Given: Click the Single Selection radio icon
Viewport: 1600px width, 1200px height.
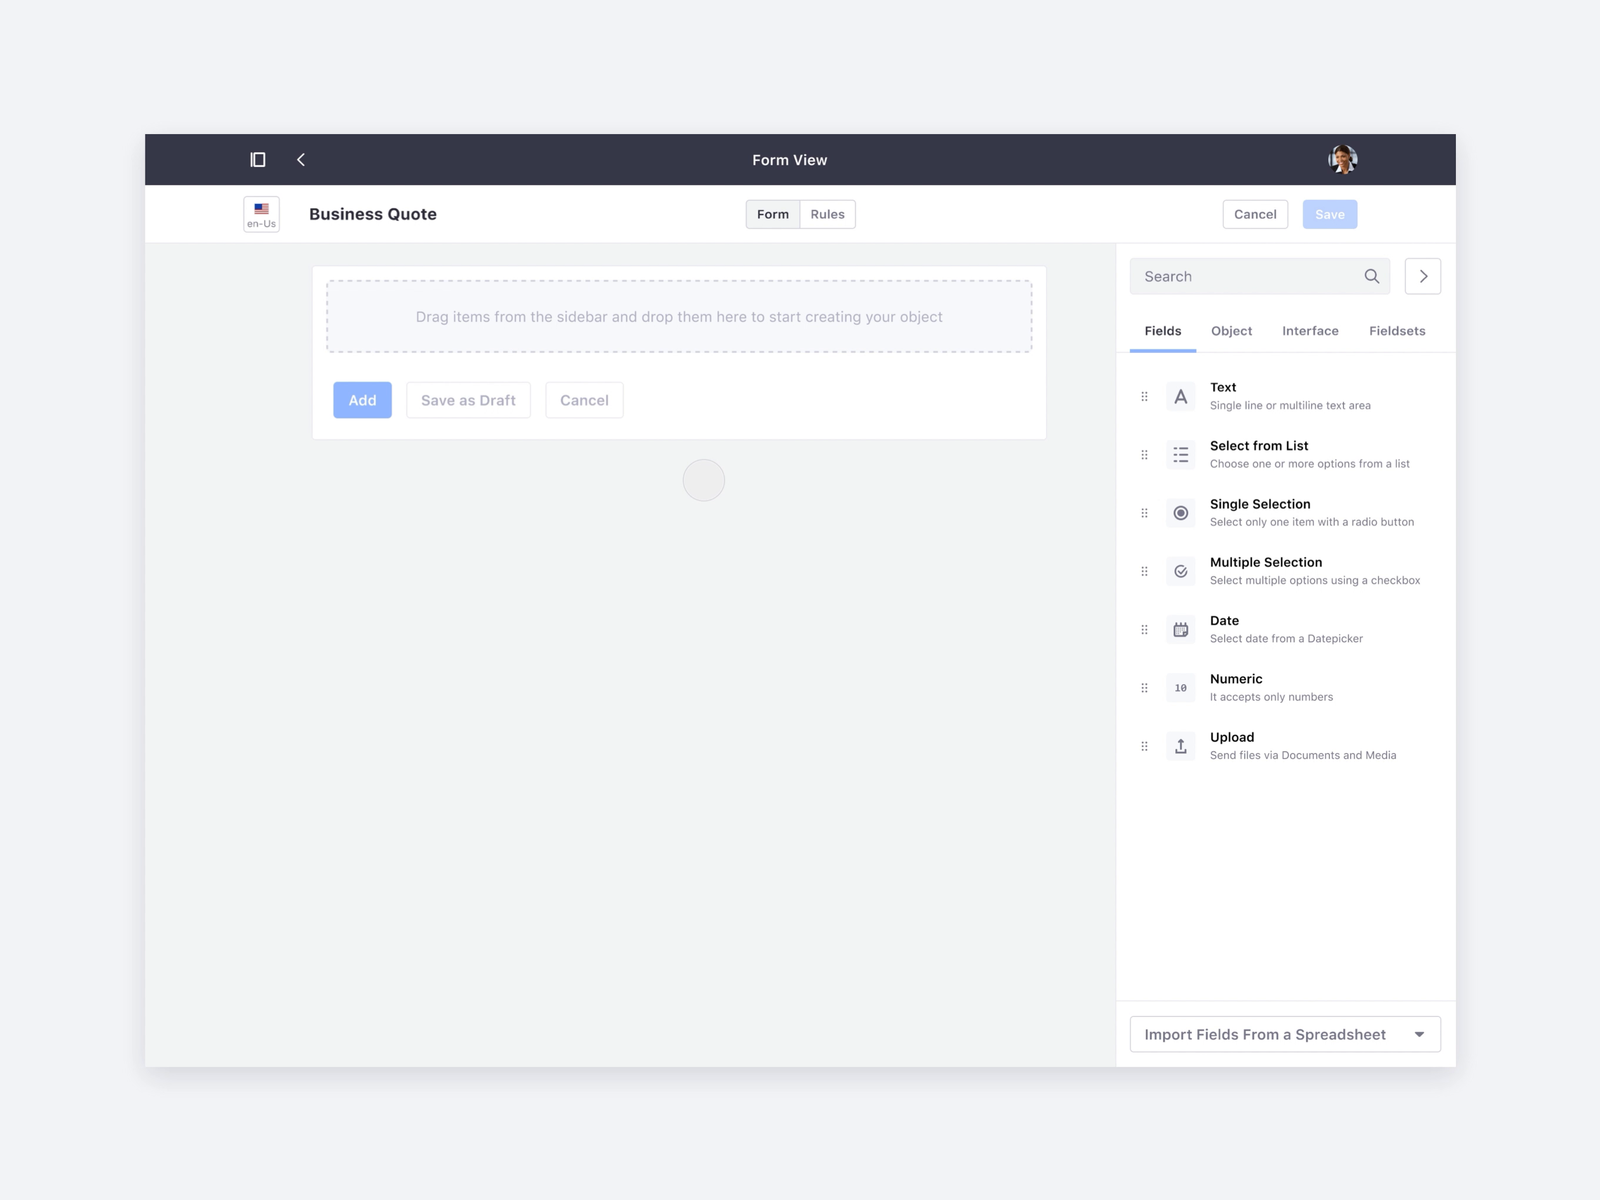Looking at the screenshot, I should point(1181,513).
